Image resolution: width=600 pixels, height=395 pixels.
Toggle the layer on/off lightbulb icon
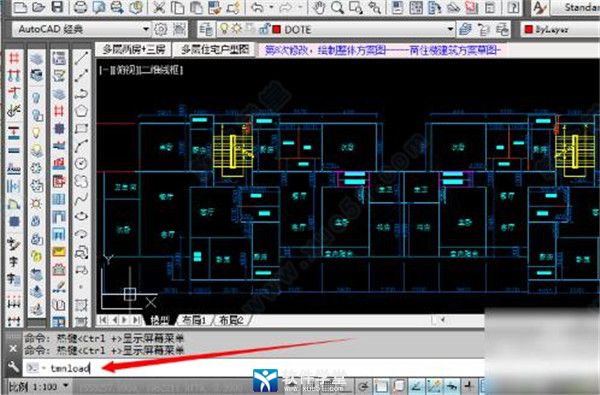[224, 29]
